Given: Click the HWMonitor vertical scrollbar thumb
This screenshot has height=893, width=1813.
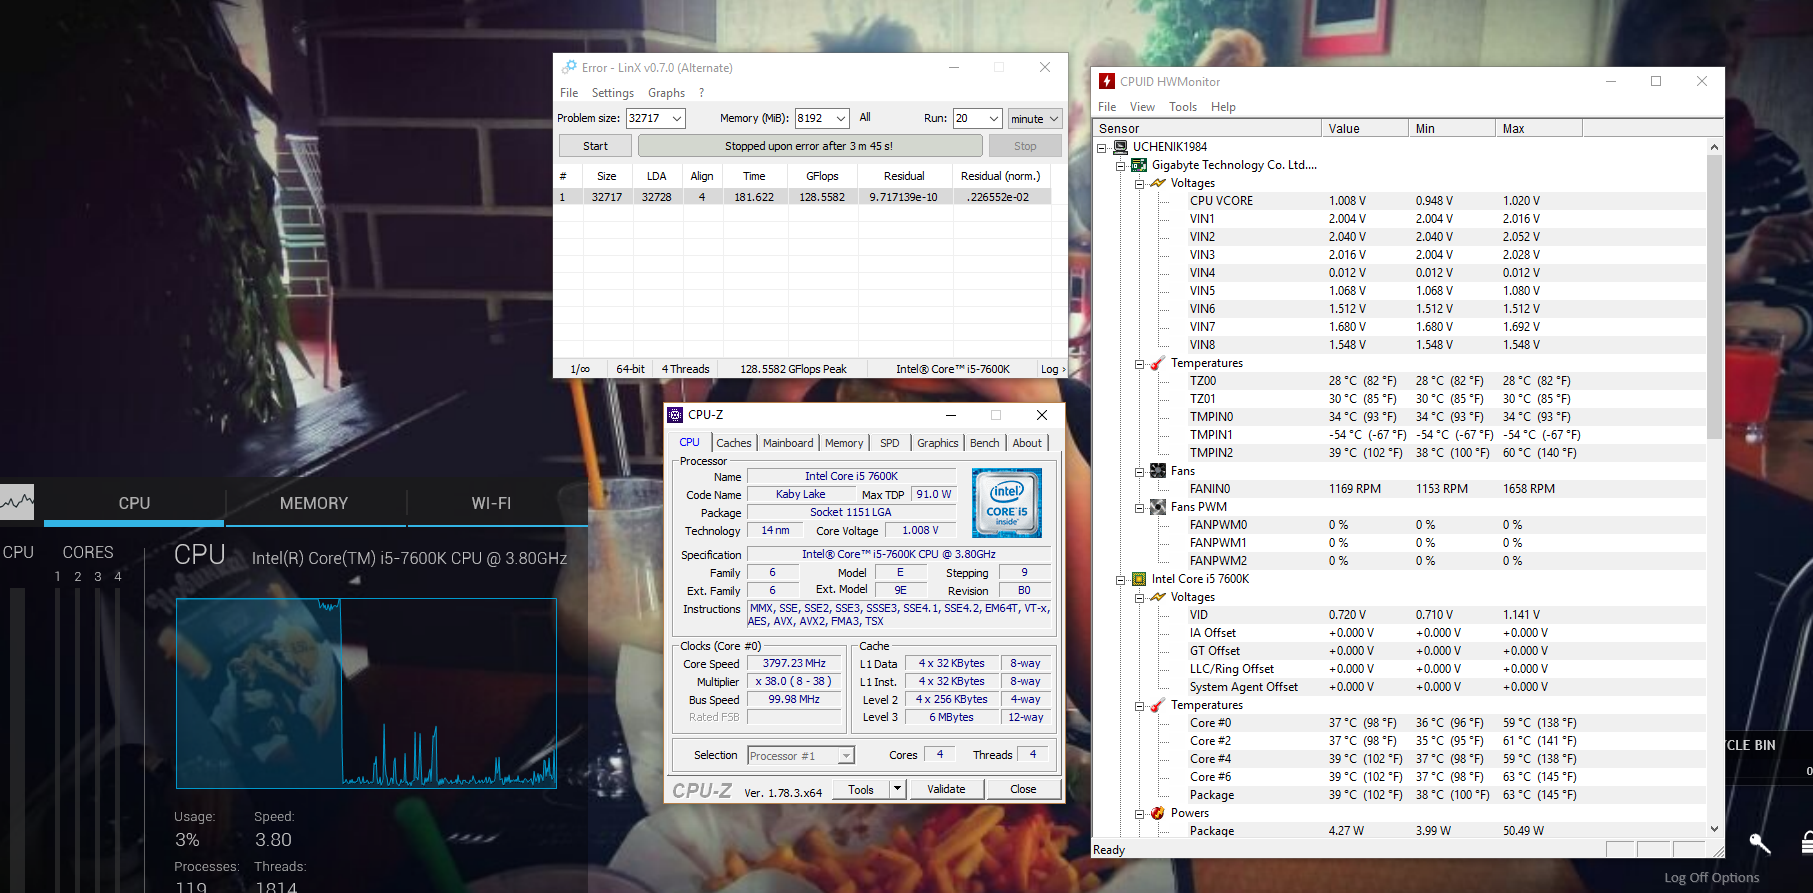Looking at the screenshot, I should 1714,296.
